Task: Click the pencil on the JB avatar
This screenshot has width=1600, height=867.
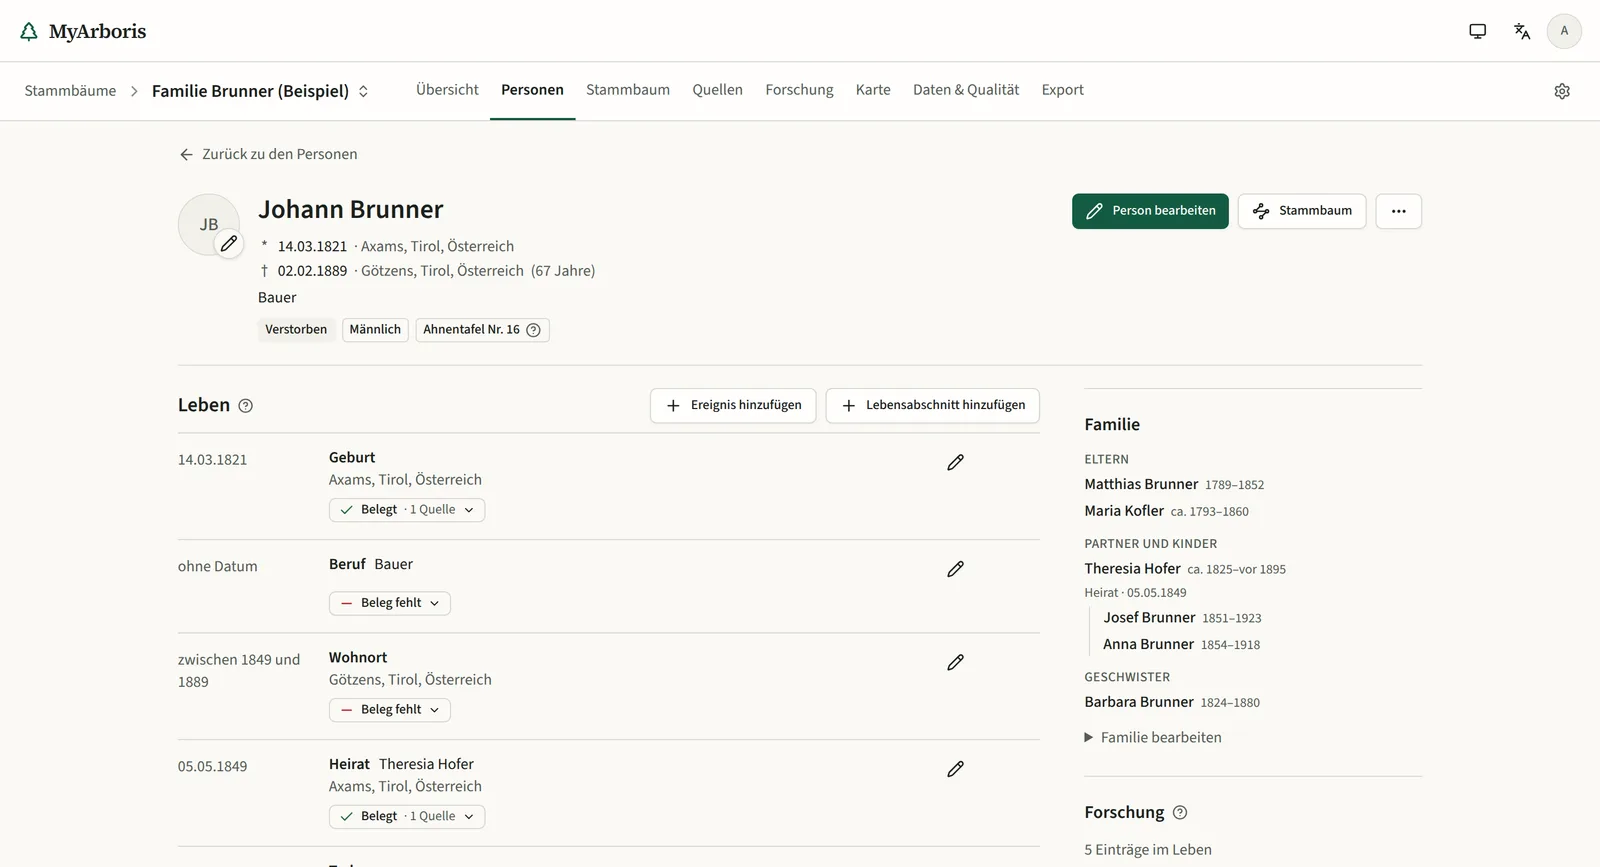Action: (x=229, y=243)
